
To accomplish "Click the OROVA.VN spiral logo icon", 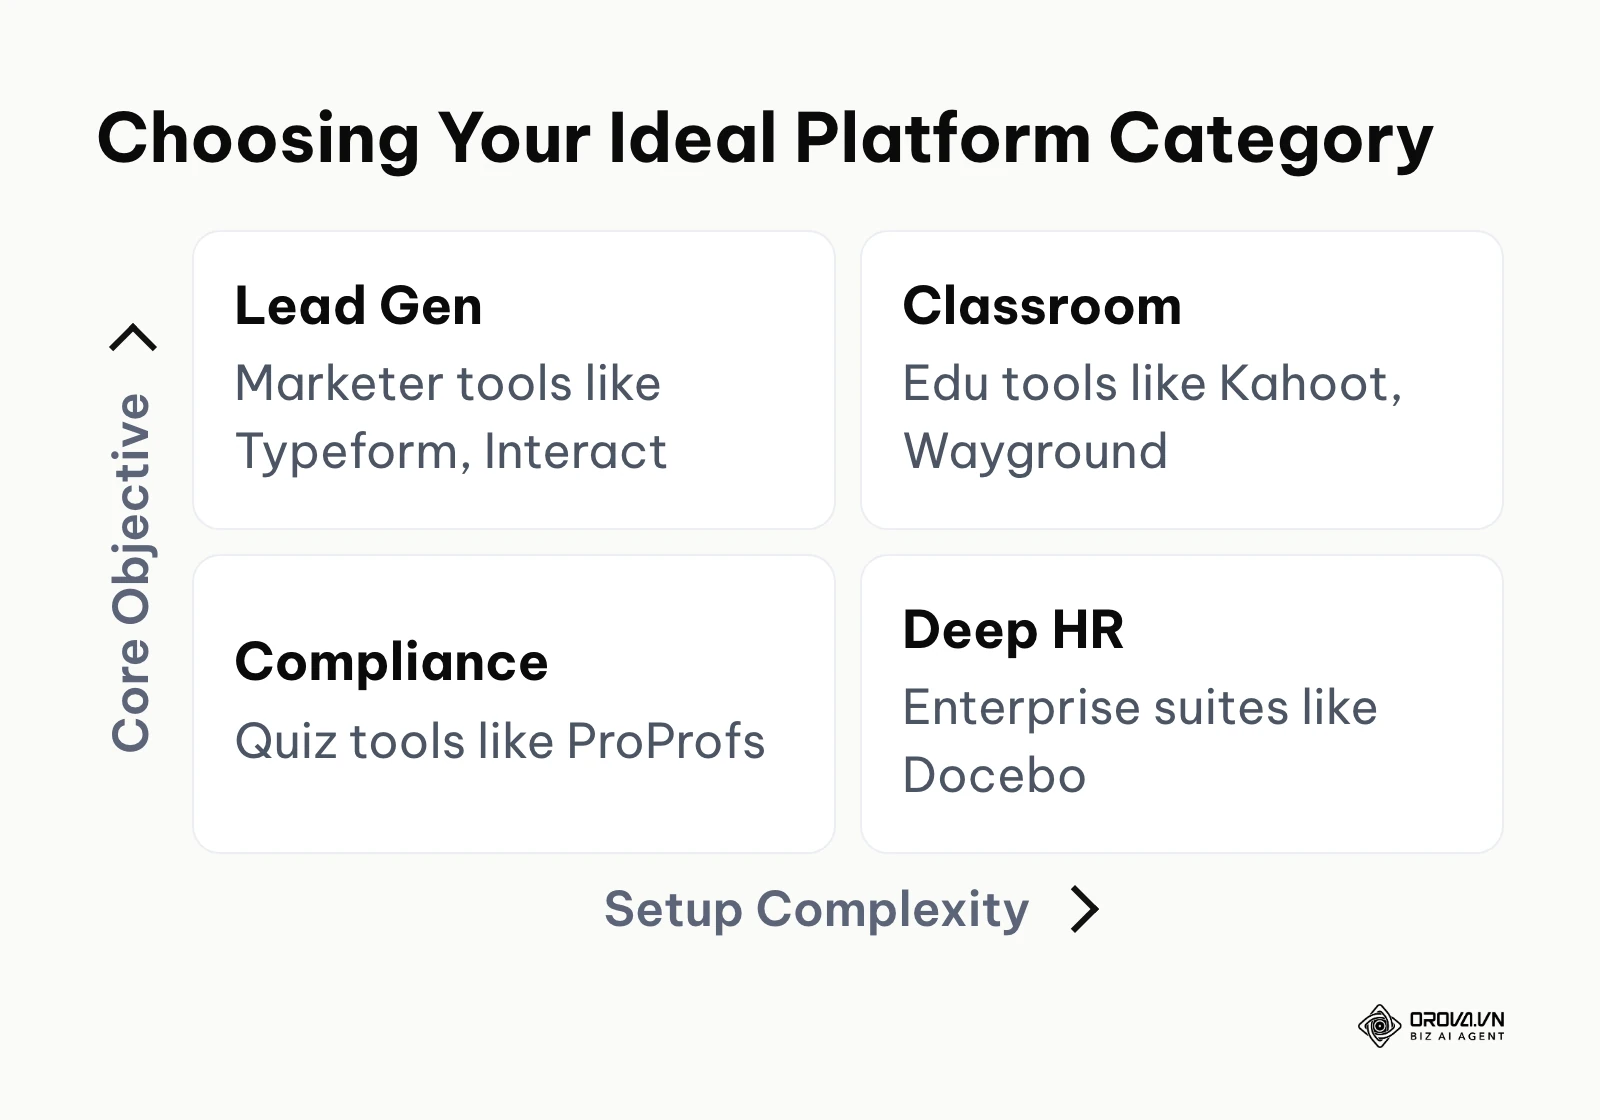I will (x=1379, y=1026).
